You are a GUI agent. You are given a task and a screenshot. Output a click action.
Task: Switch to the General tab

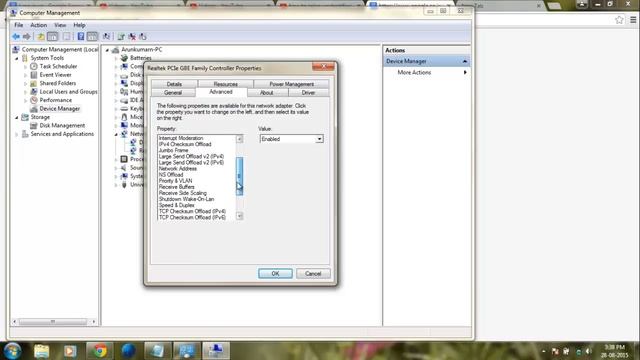[173, 93]
